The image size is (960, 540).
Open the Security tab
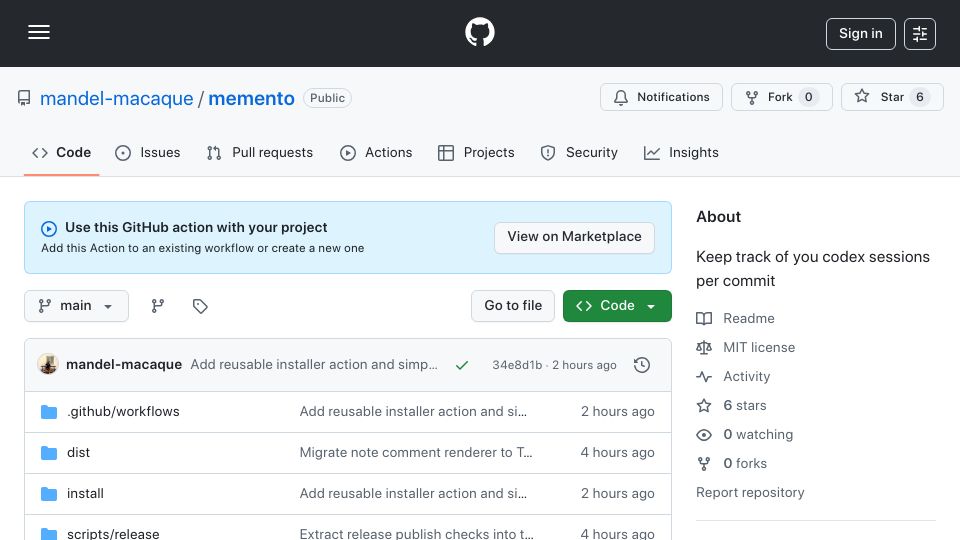coord(579,152)
